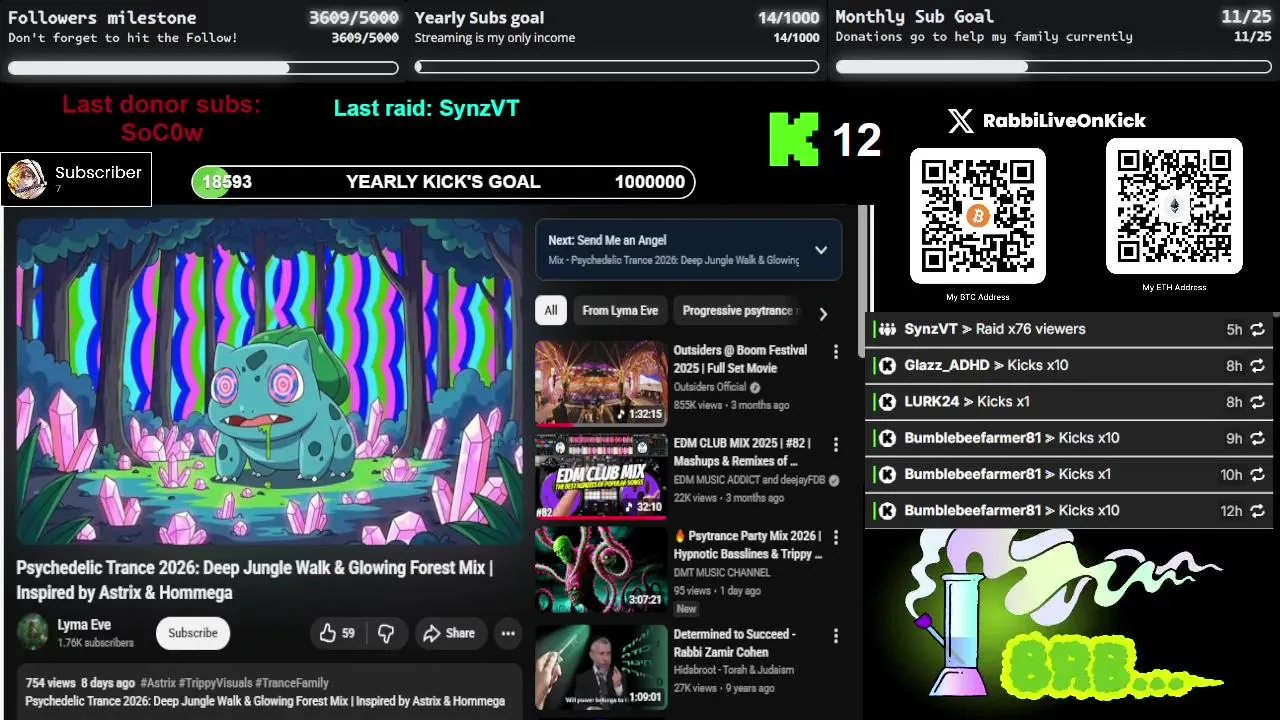Open the Rabbi Zamir Cohen video thumbnail
Viewport: 1280px width, 720px height.
(x=601, y=667)
